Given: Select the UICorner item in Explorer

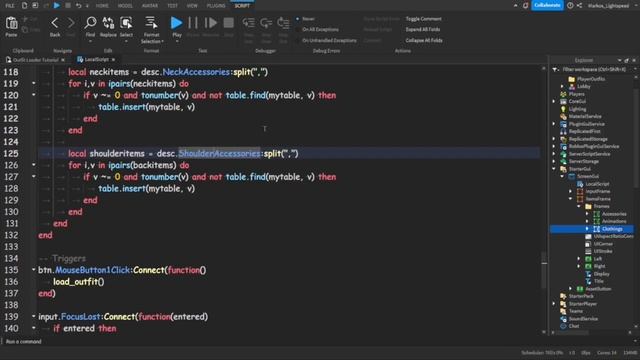Looking at the screenshot, I should point(603,244).
